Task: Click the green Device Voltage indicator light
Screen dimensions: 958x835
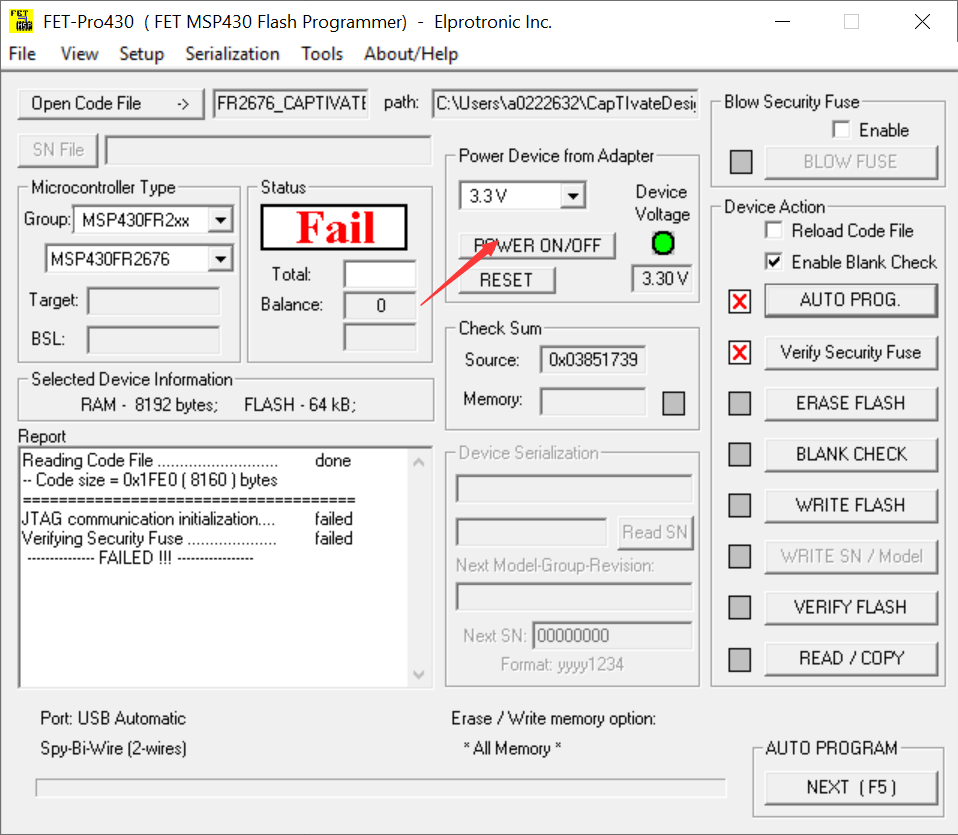Action: pyautogui.click(x=663, y=243)
